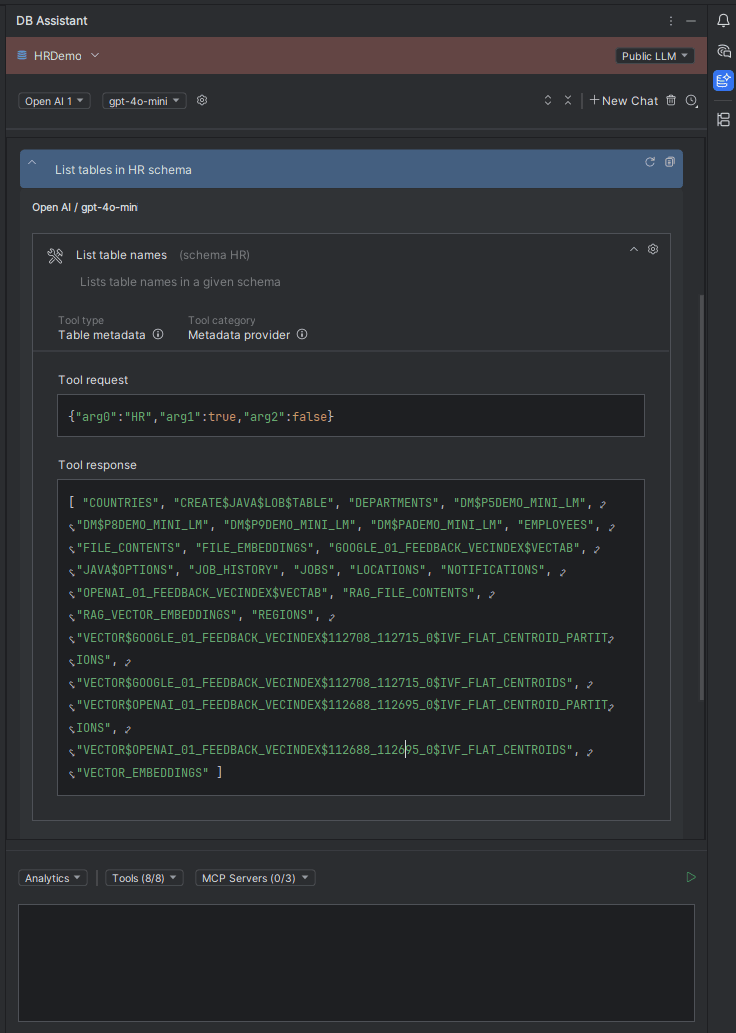736x1033 pixels.
Task: Open the MCP Servers (0/3) dropdown
Action: [255, 878]
